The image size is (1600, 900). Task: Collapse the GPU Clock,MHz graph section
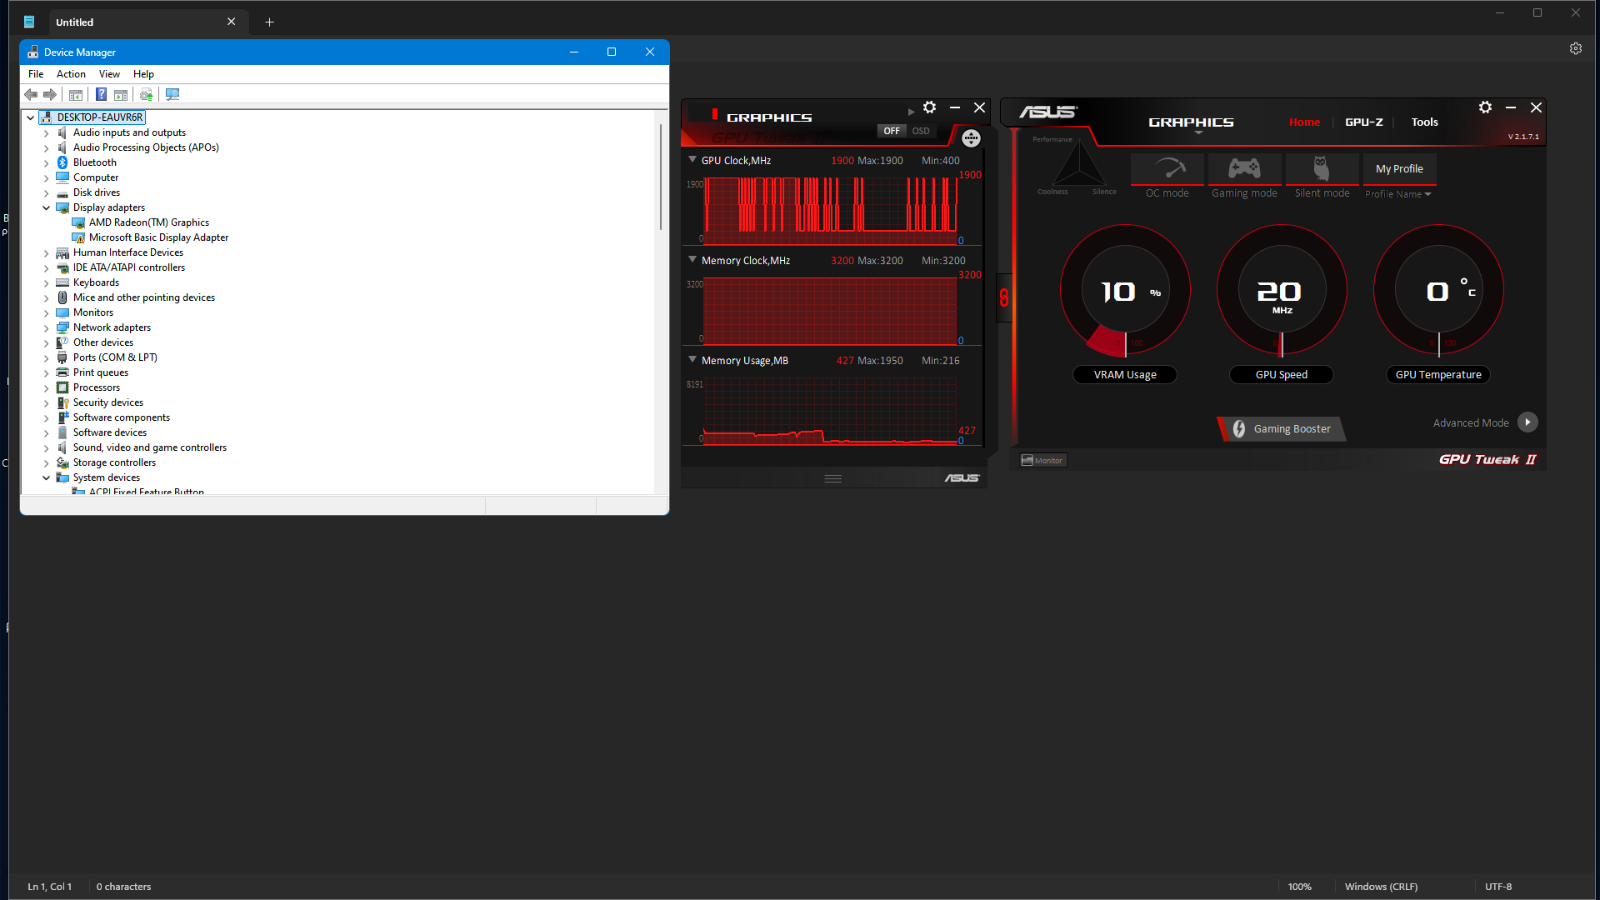692,160
